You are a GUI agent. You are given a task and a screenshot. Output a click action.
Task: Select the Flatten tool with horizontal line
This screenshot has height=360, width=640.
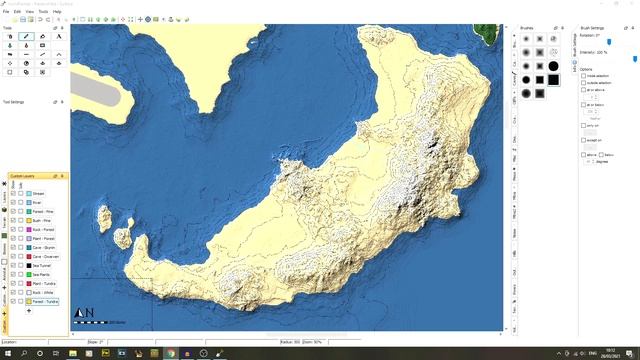(26, 54)
